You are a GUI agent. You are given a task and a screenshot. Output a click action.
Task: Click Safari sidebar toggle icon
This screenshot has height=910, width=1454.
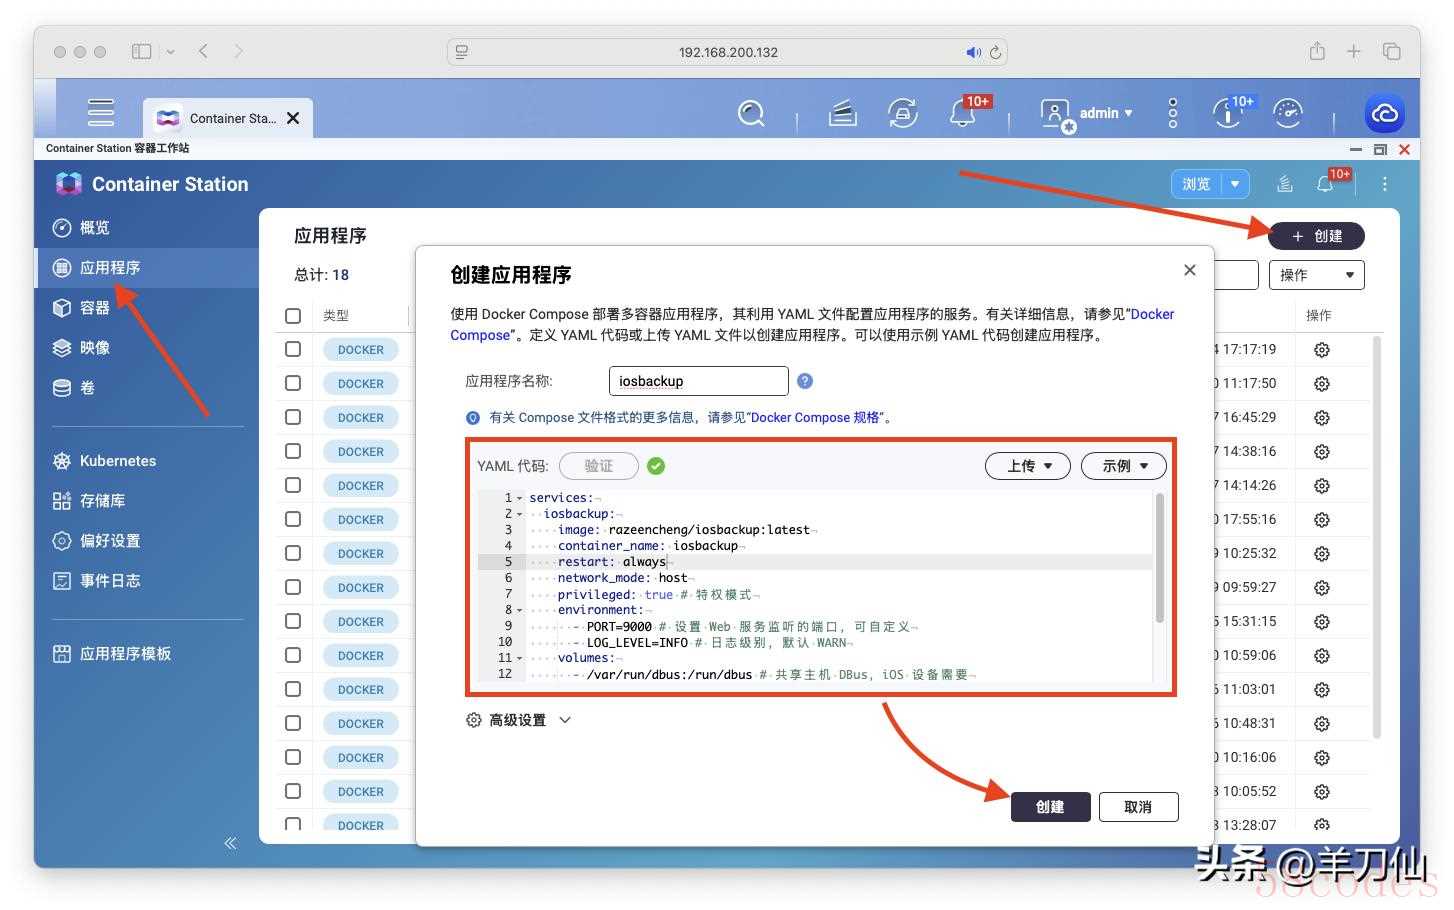[141, 51]
